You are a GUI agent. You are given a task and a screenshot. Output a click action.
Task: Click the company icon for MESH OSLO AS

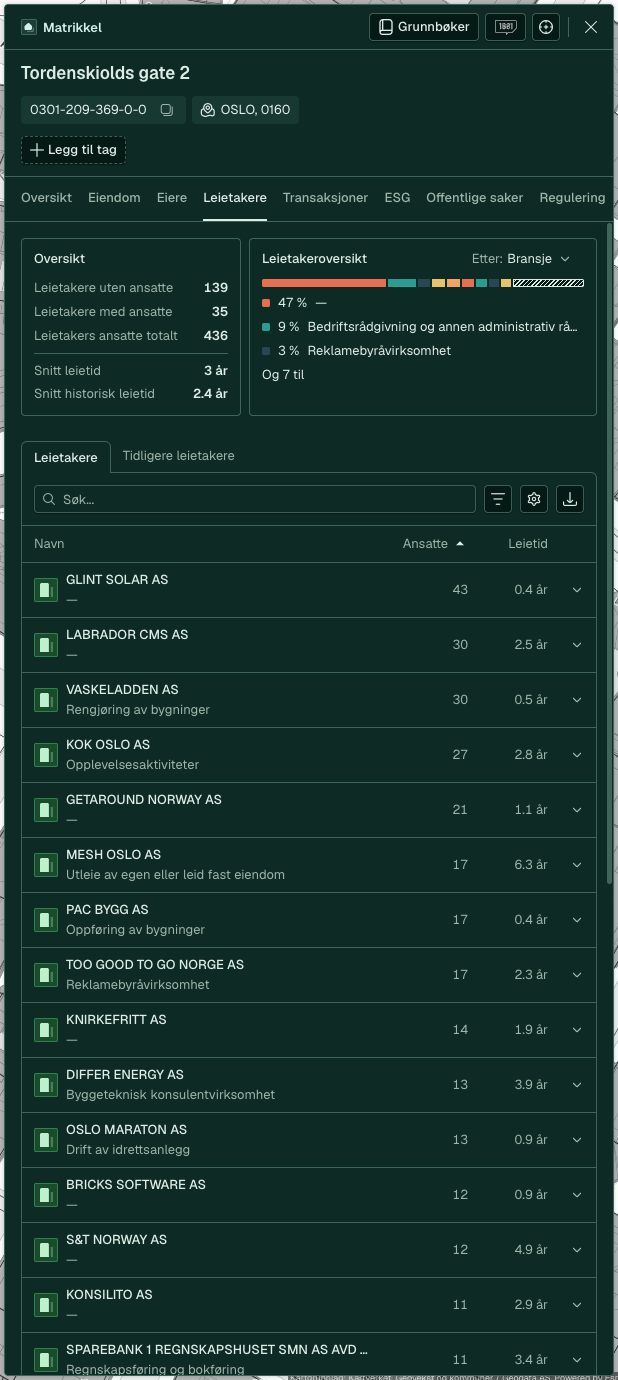point(46,865)
